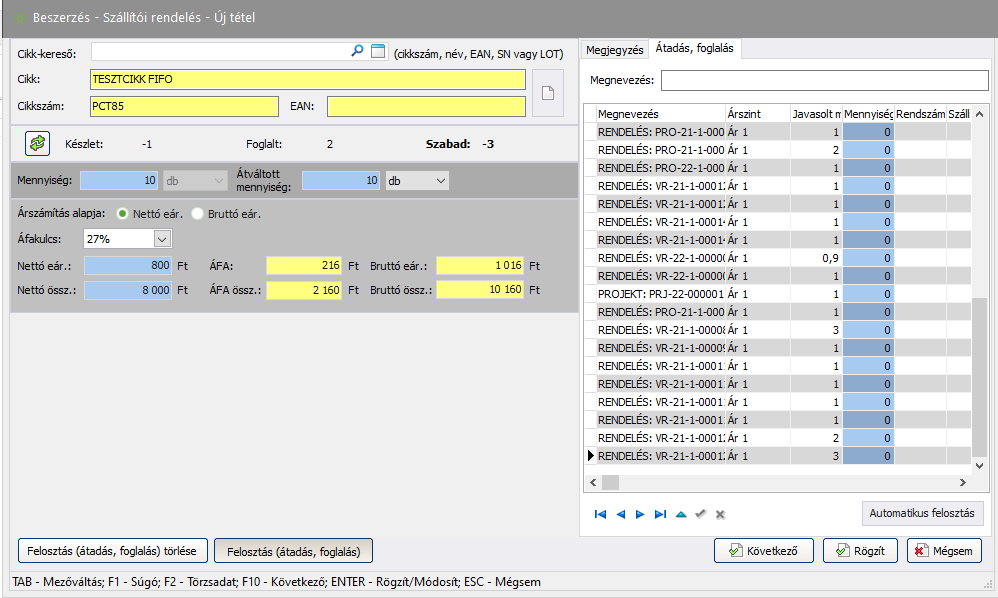Select Bruttó eár. pricing basis
The width and height of the screenshot is (998, 598).
click(x=198, y=213)
